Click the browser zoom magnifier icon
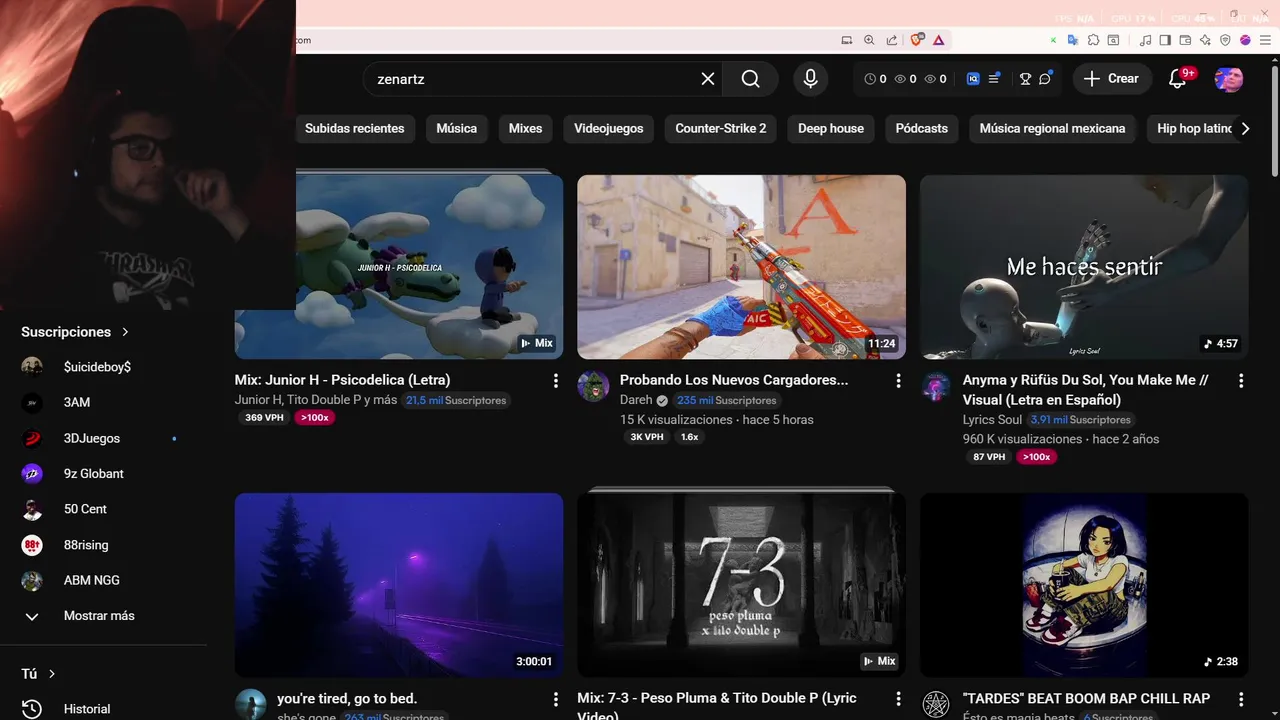1280x720 pixels. [x=869, y=40]
